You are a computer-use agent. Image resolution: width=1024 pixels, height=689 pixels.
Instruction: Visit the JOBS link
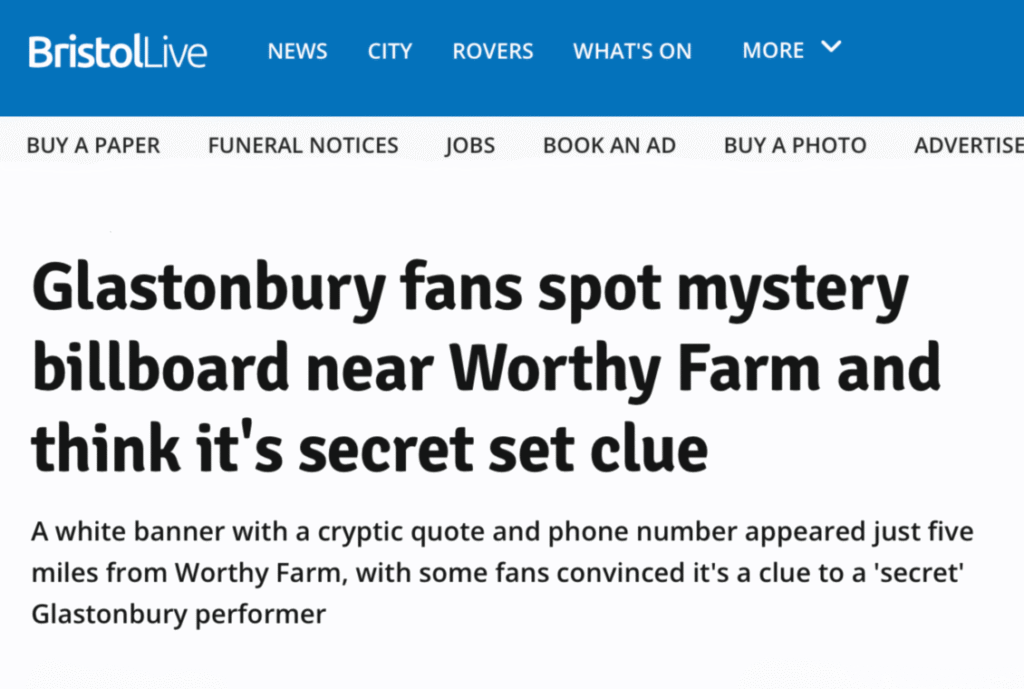tap(470, 145)
